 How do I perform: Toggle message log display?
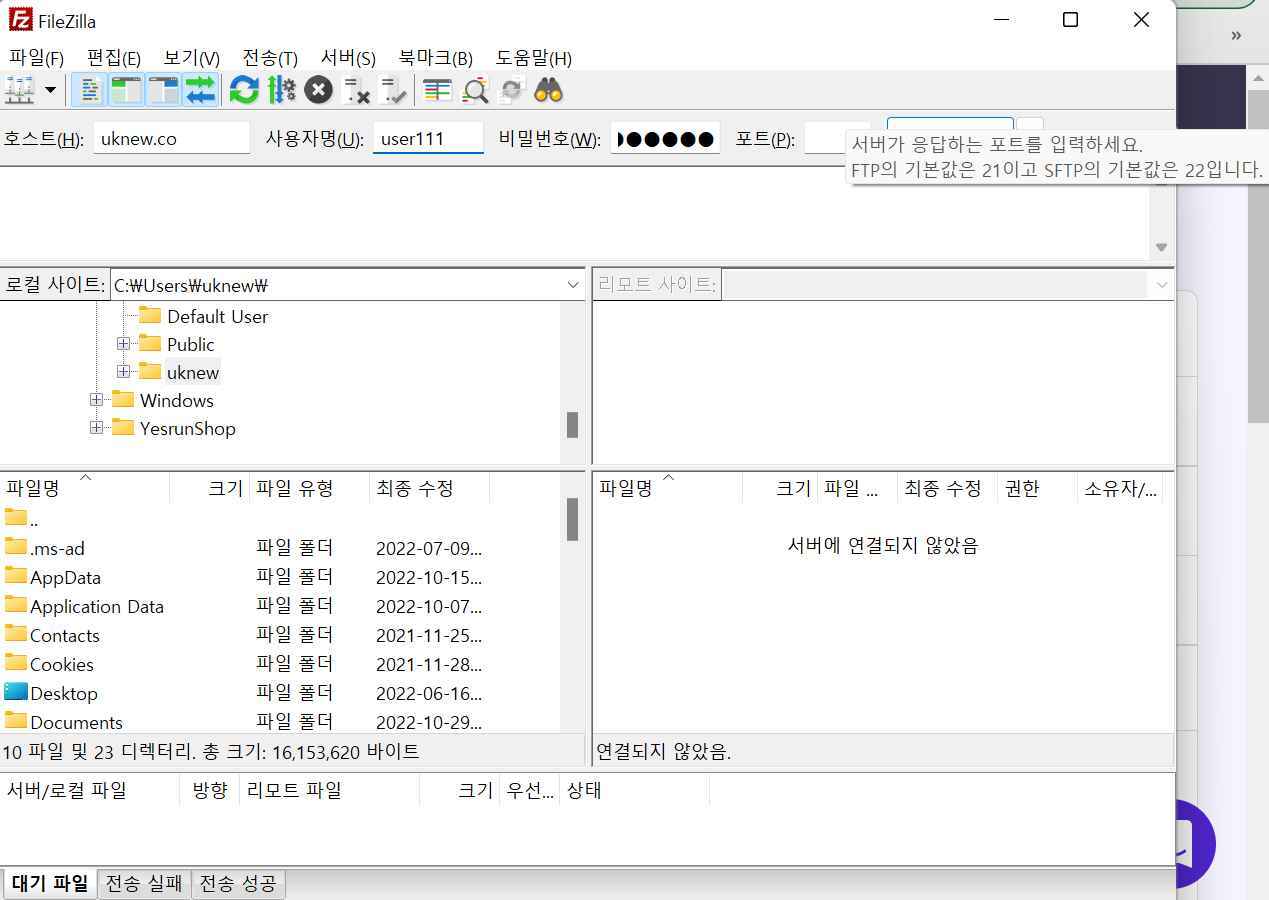pyautogui.click(x=90, y=91)
